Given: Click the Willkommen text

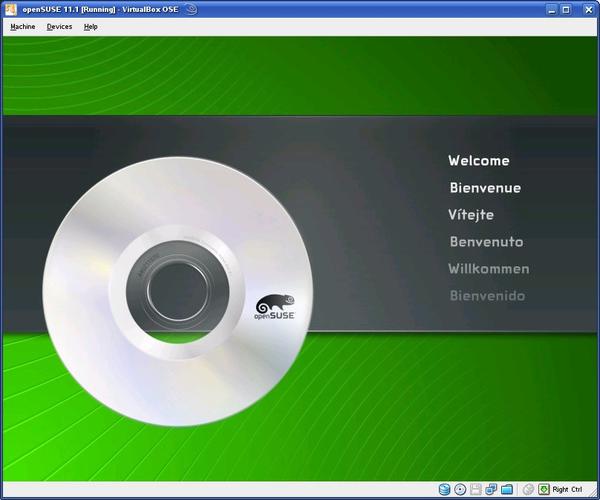Looking at the screenshot, I should click(x=489, y=269).
